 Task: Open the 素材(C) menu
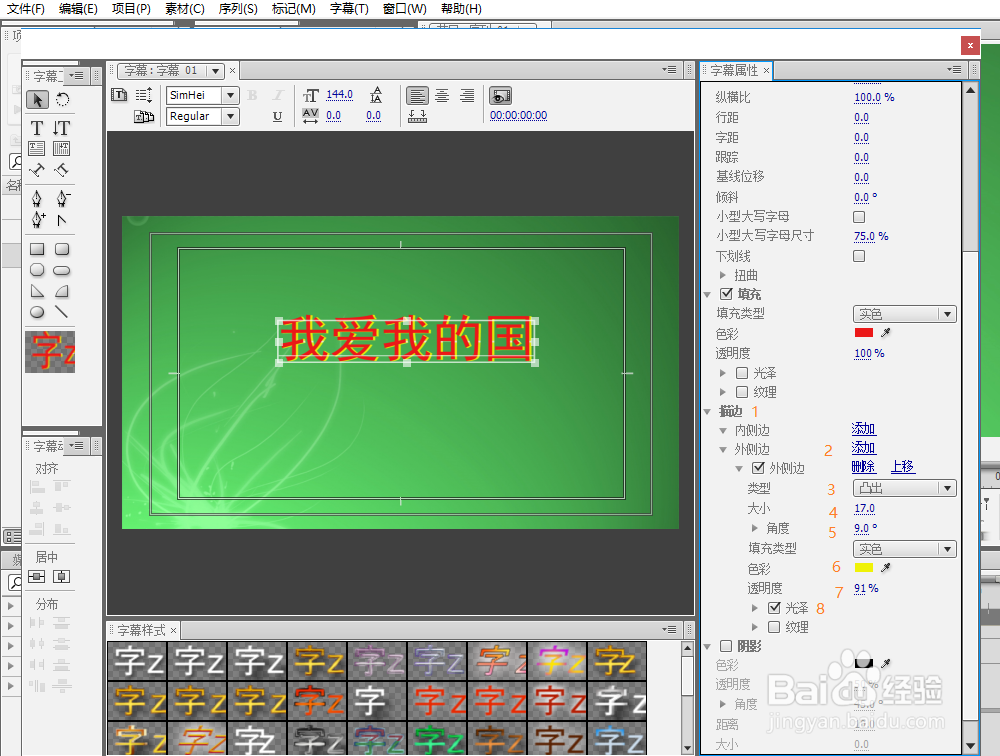pyautogui.click(x=184, y=9)
